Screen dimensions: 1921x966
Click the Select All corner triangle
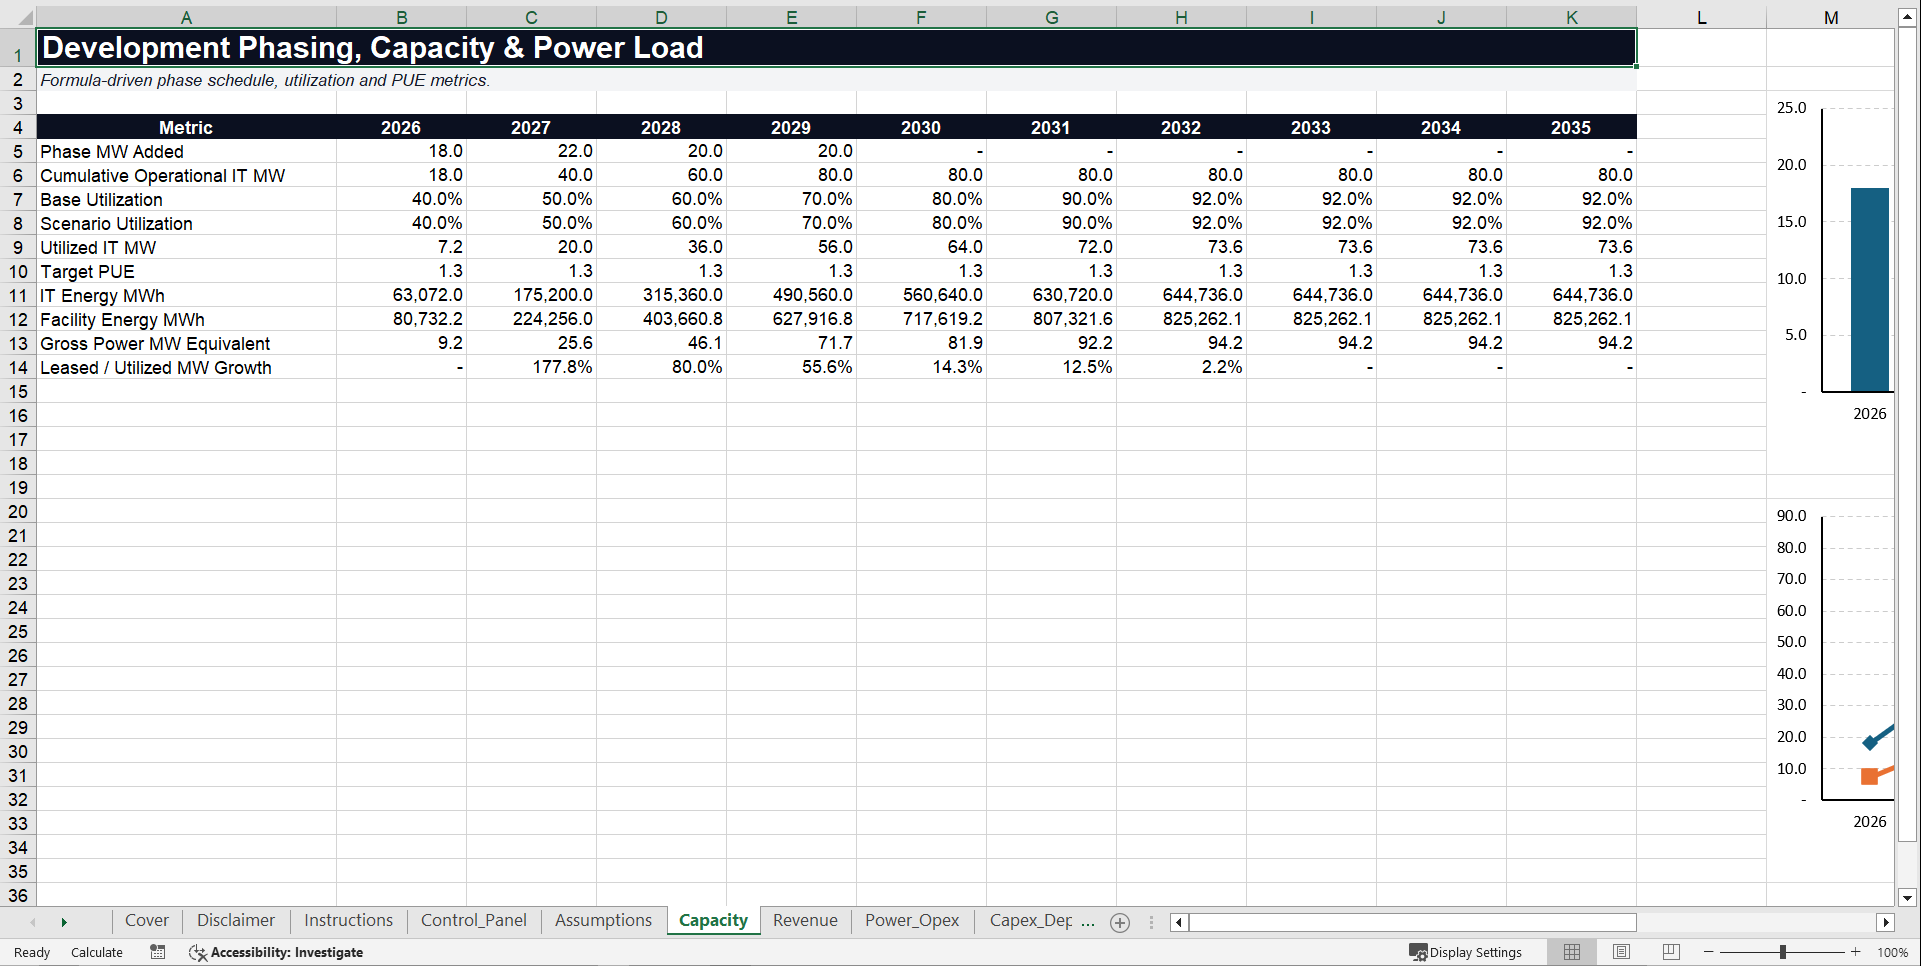pos(24,18)
